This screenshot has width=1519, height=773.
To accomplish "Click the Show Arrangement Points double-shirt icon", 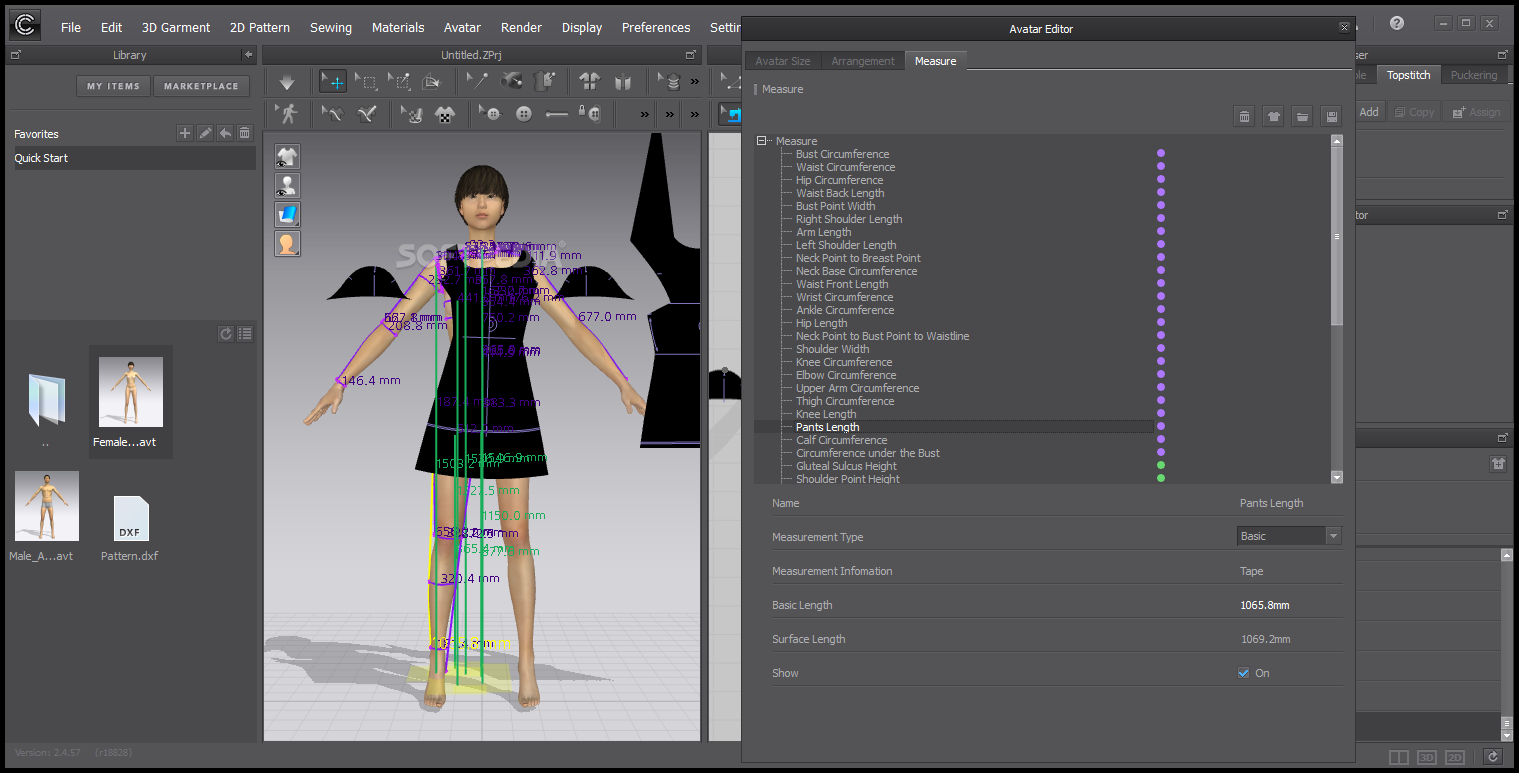I will (x=589, y=82).
